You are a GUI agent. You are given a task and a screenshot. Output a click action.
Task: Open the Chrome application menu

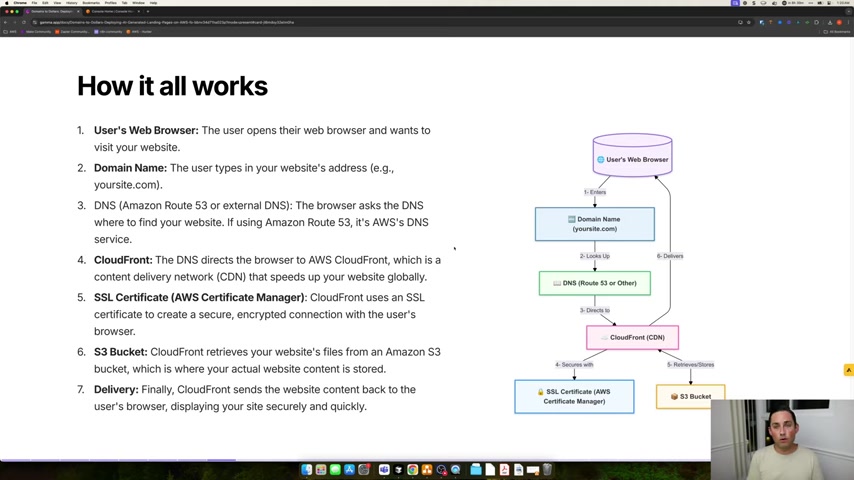click(20, 3)
